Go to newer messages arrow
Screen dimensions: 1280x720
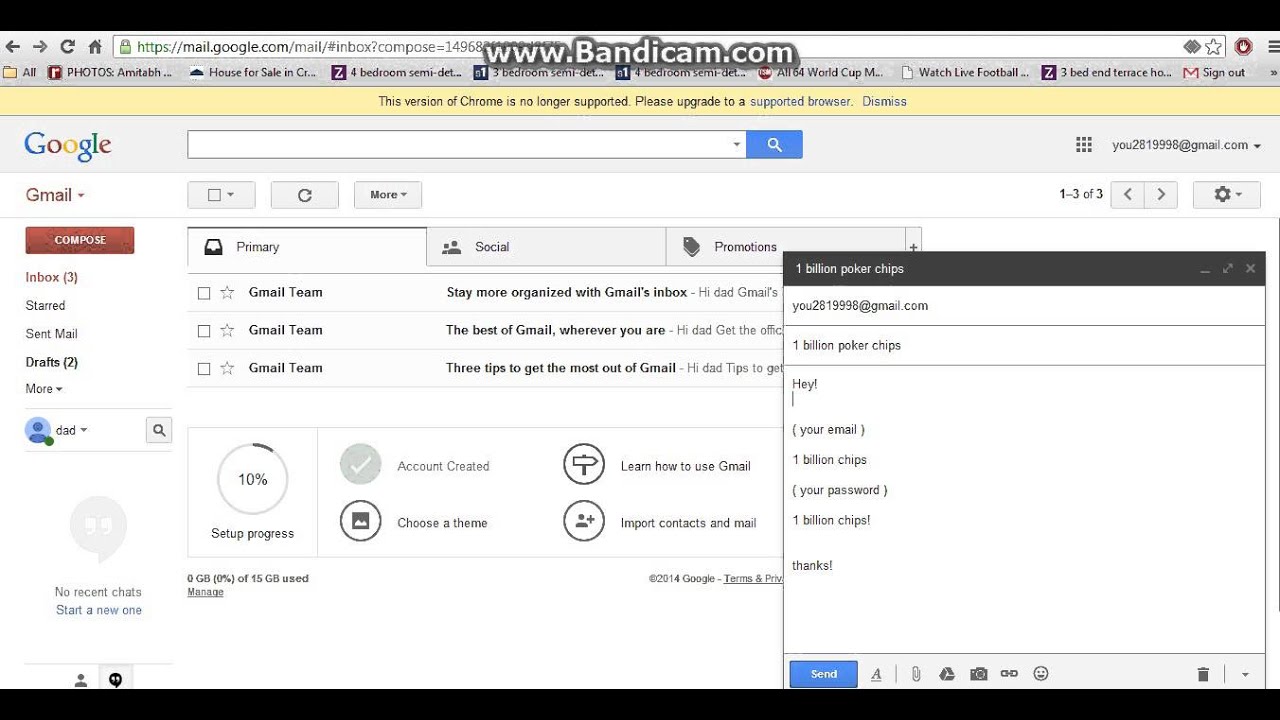pos(1128,195)
